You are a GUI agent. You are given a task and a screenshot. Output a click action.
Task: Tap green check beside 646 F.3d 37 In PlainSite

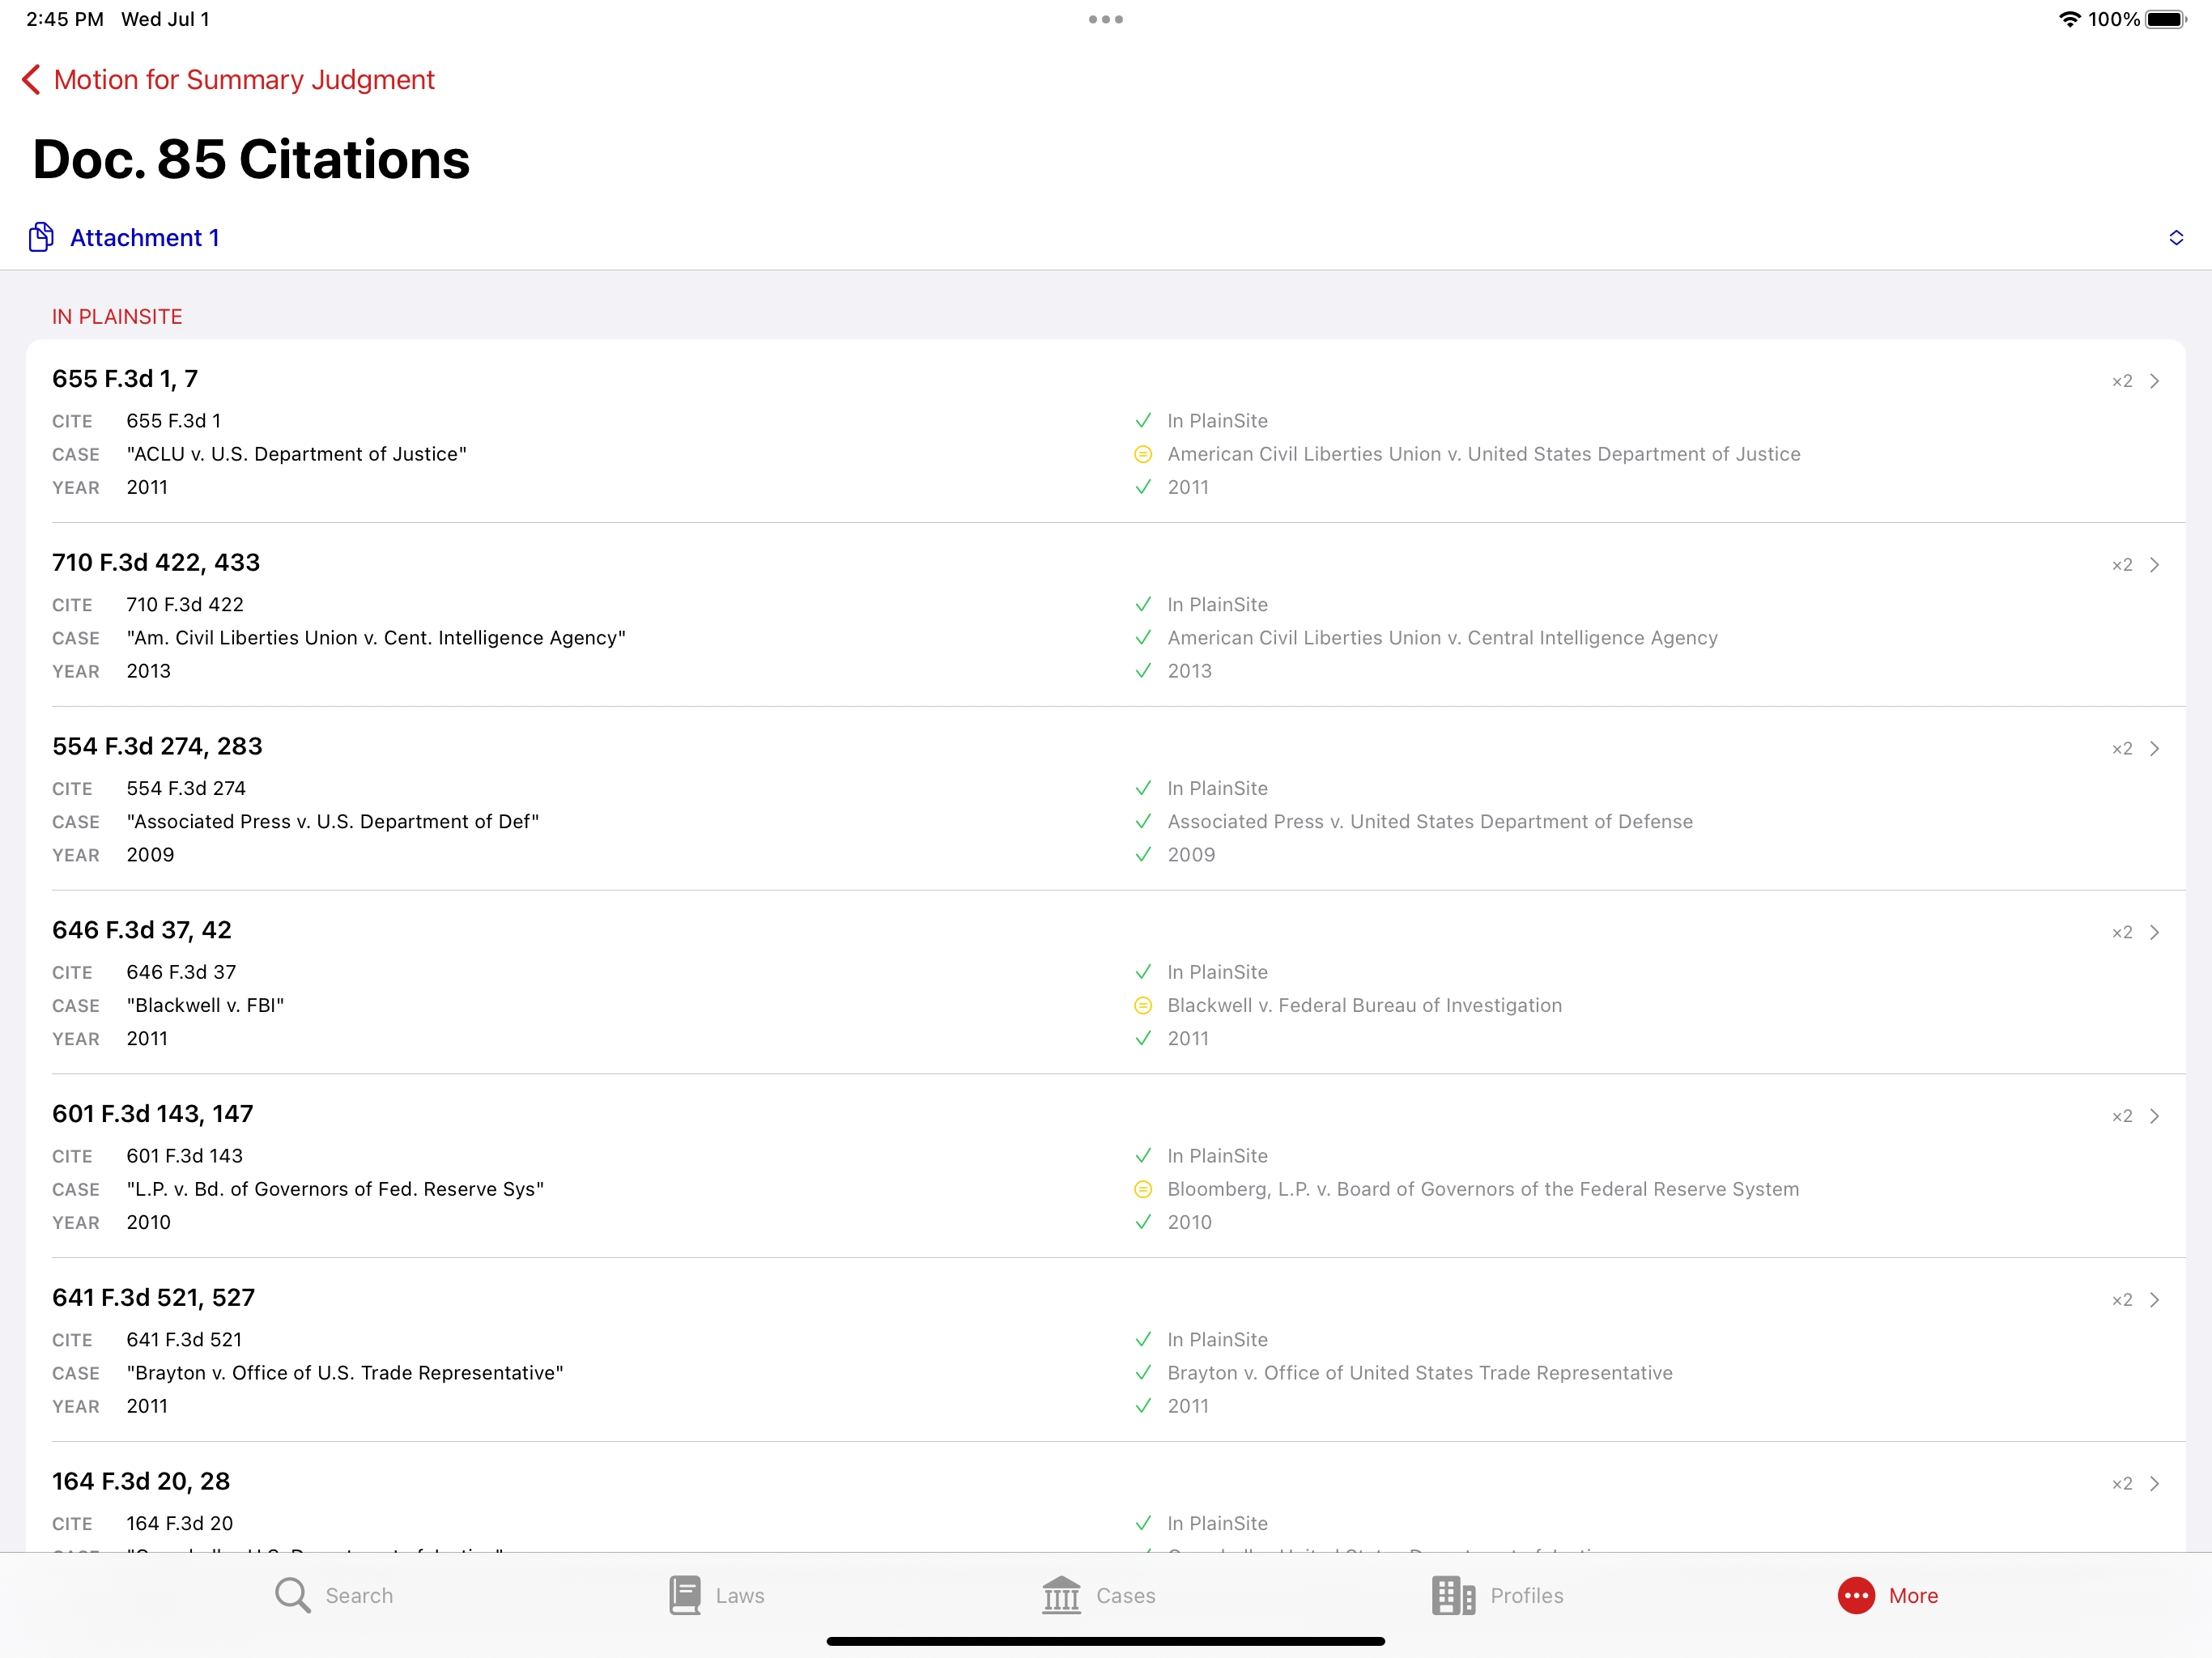[x=1143, y=972]
